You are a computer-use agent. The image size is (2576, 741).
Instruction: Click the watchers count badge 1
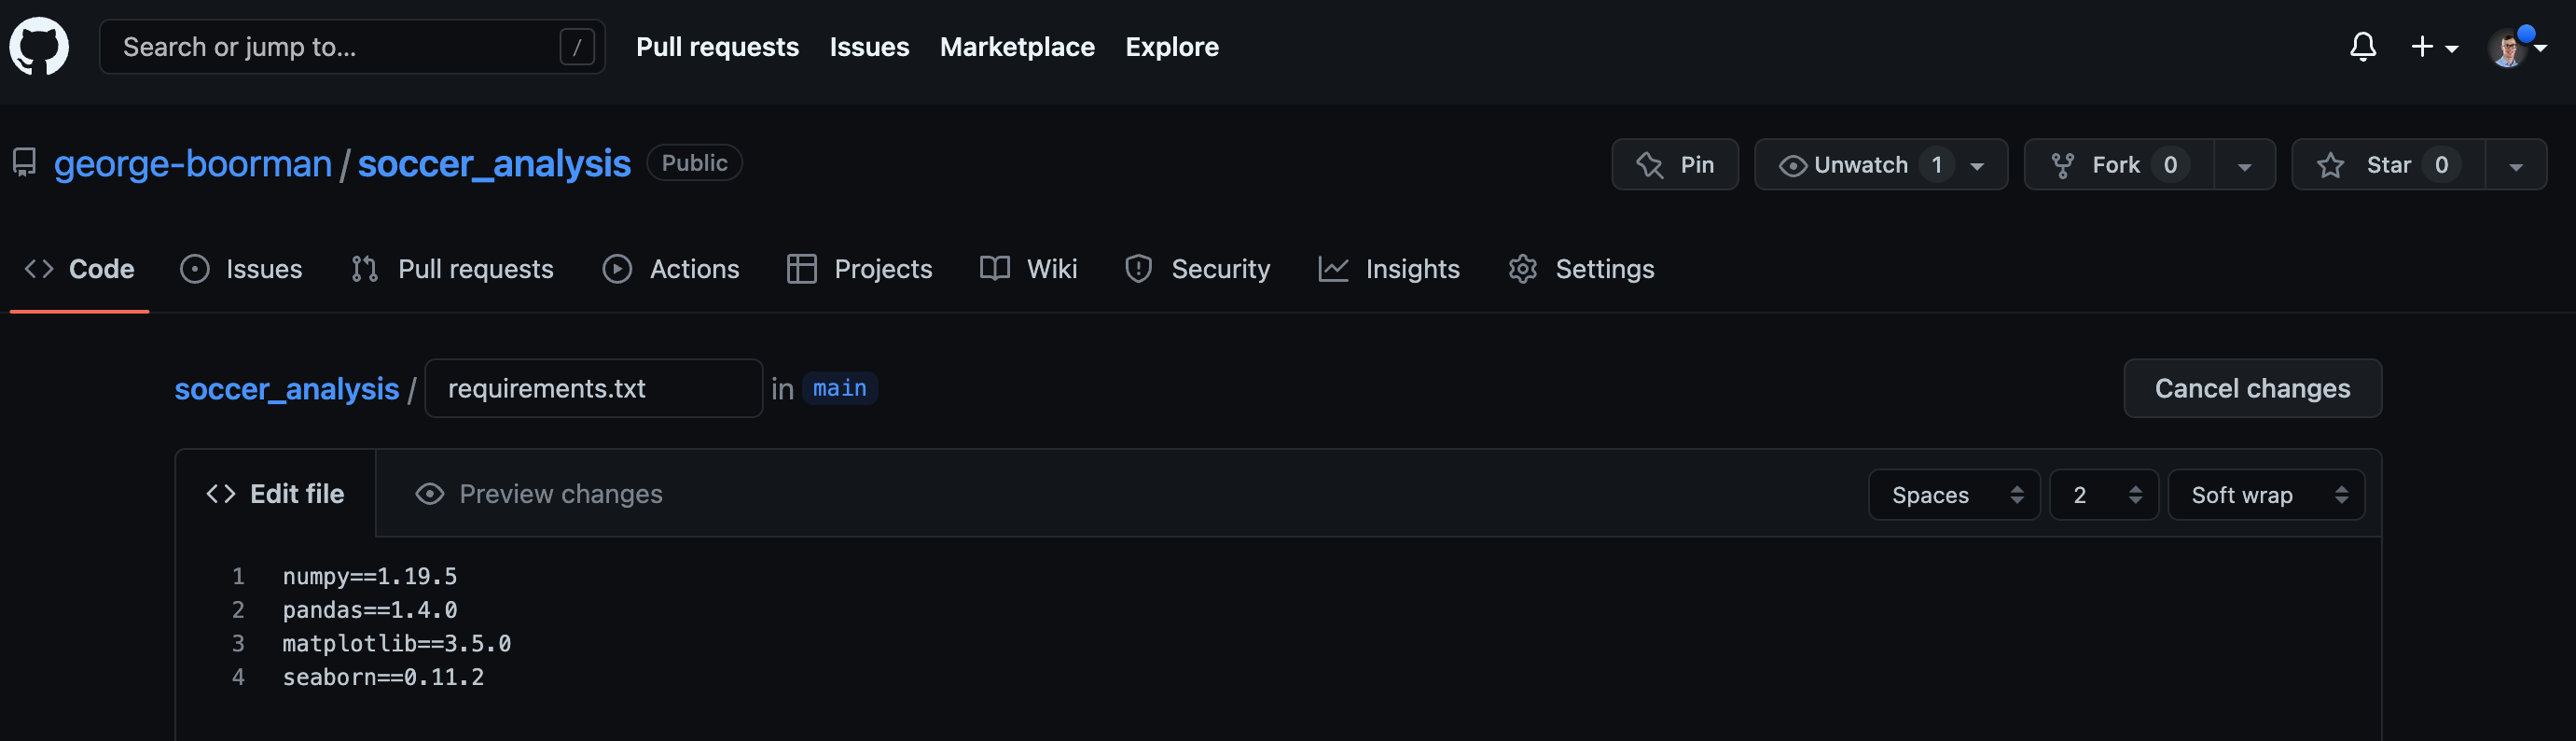coord(1937,165)
